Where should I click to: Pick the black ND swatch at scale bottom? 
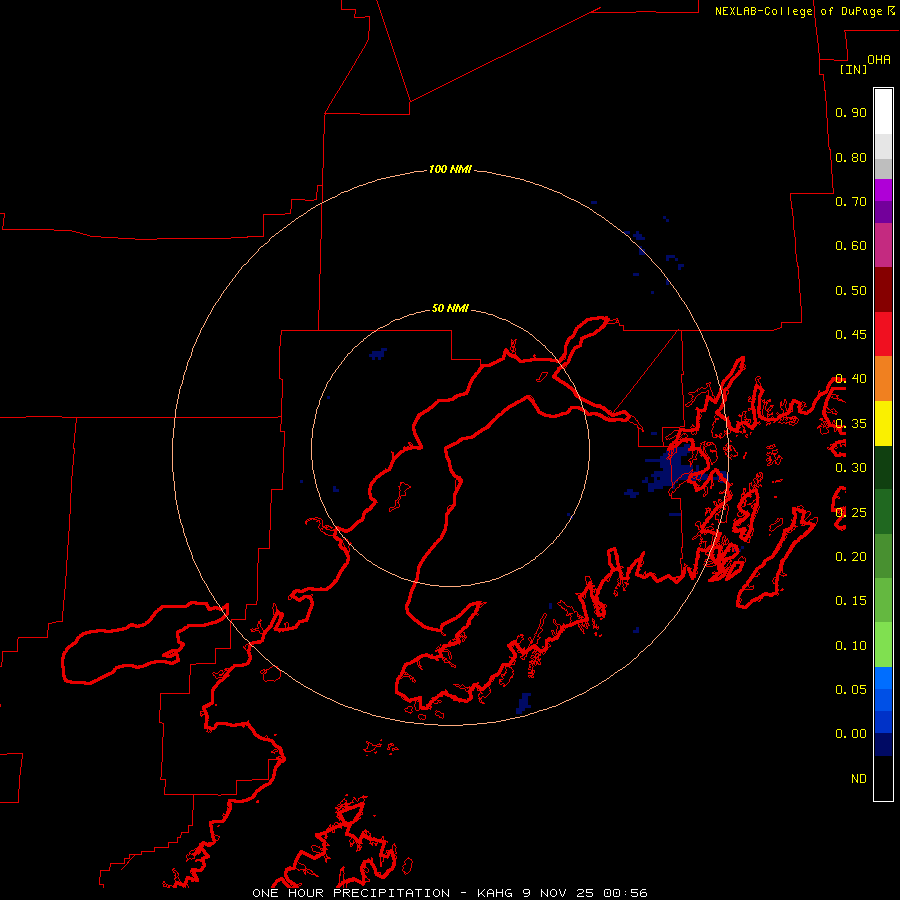click(883, 778)
